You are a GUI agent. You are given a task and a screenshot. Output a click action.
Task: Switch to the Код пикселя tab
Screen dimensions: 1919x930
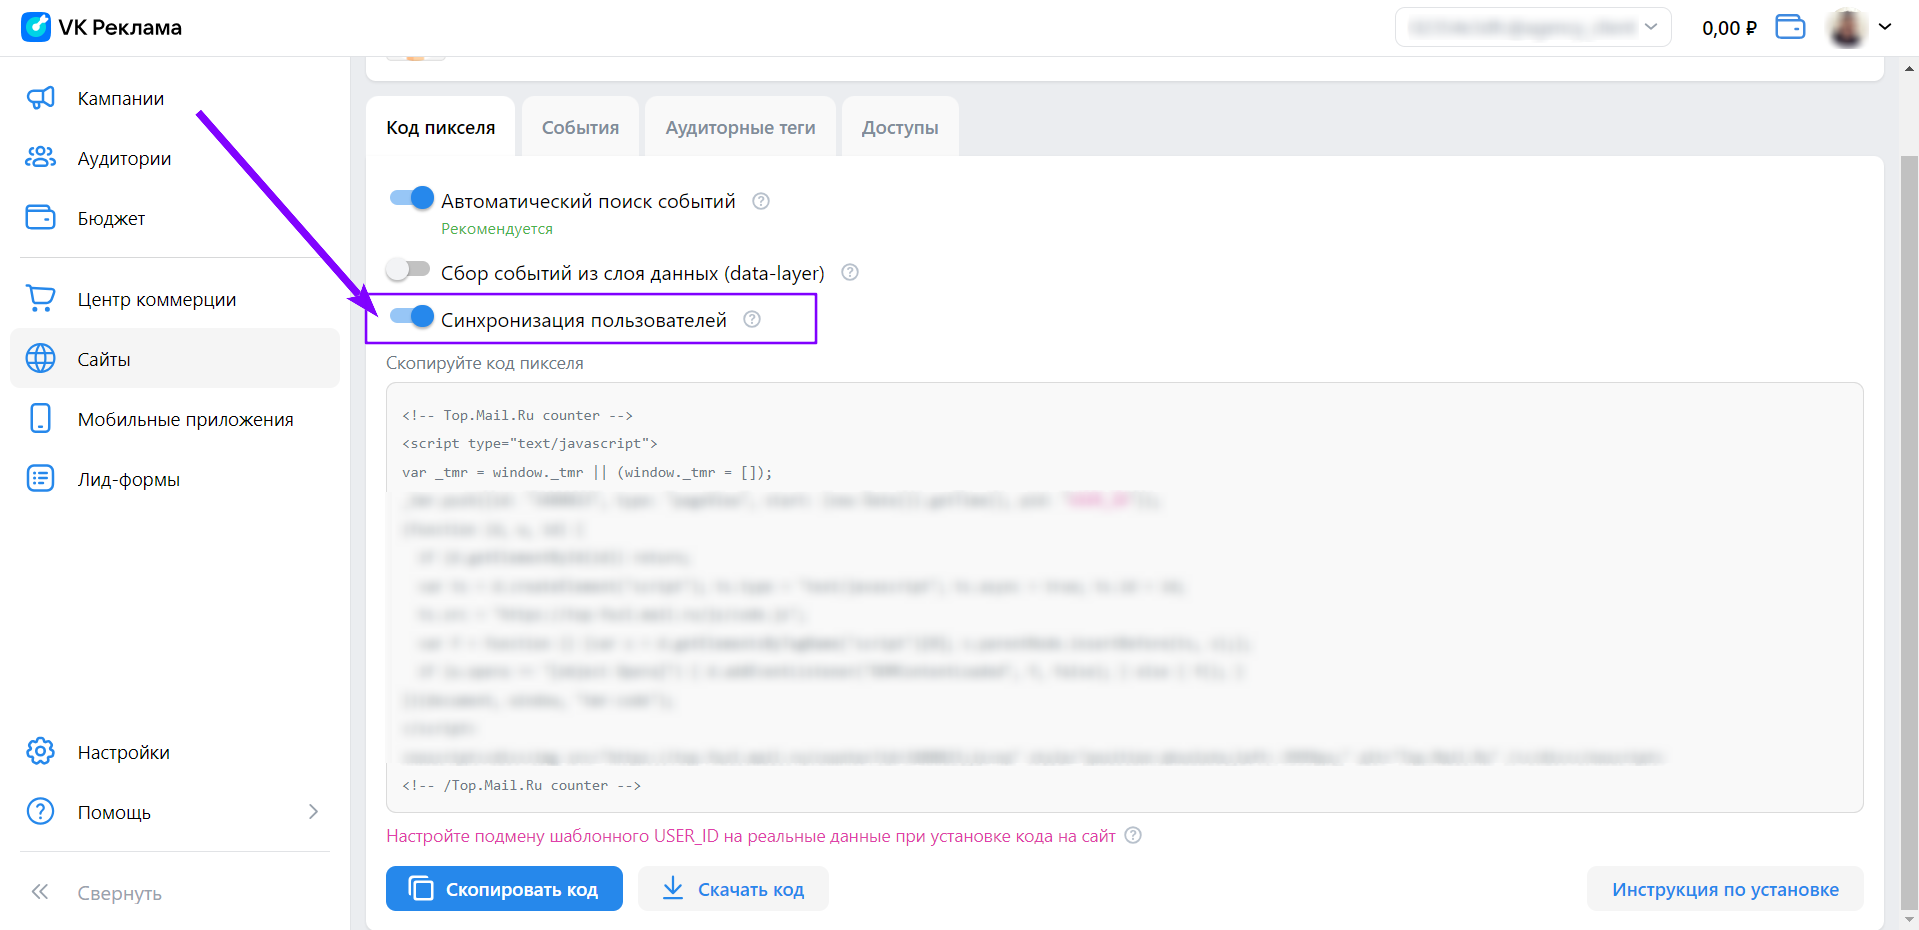[x=441, y=127]
